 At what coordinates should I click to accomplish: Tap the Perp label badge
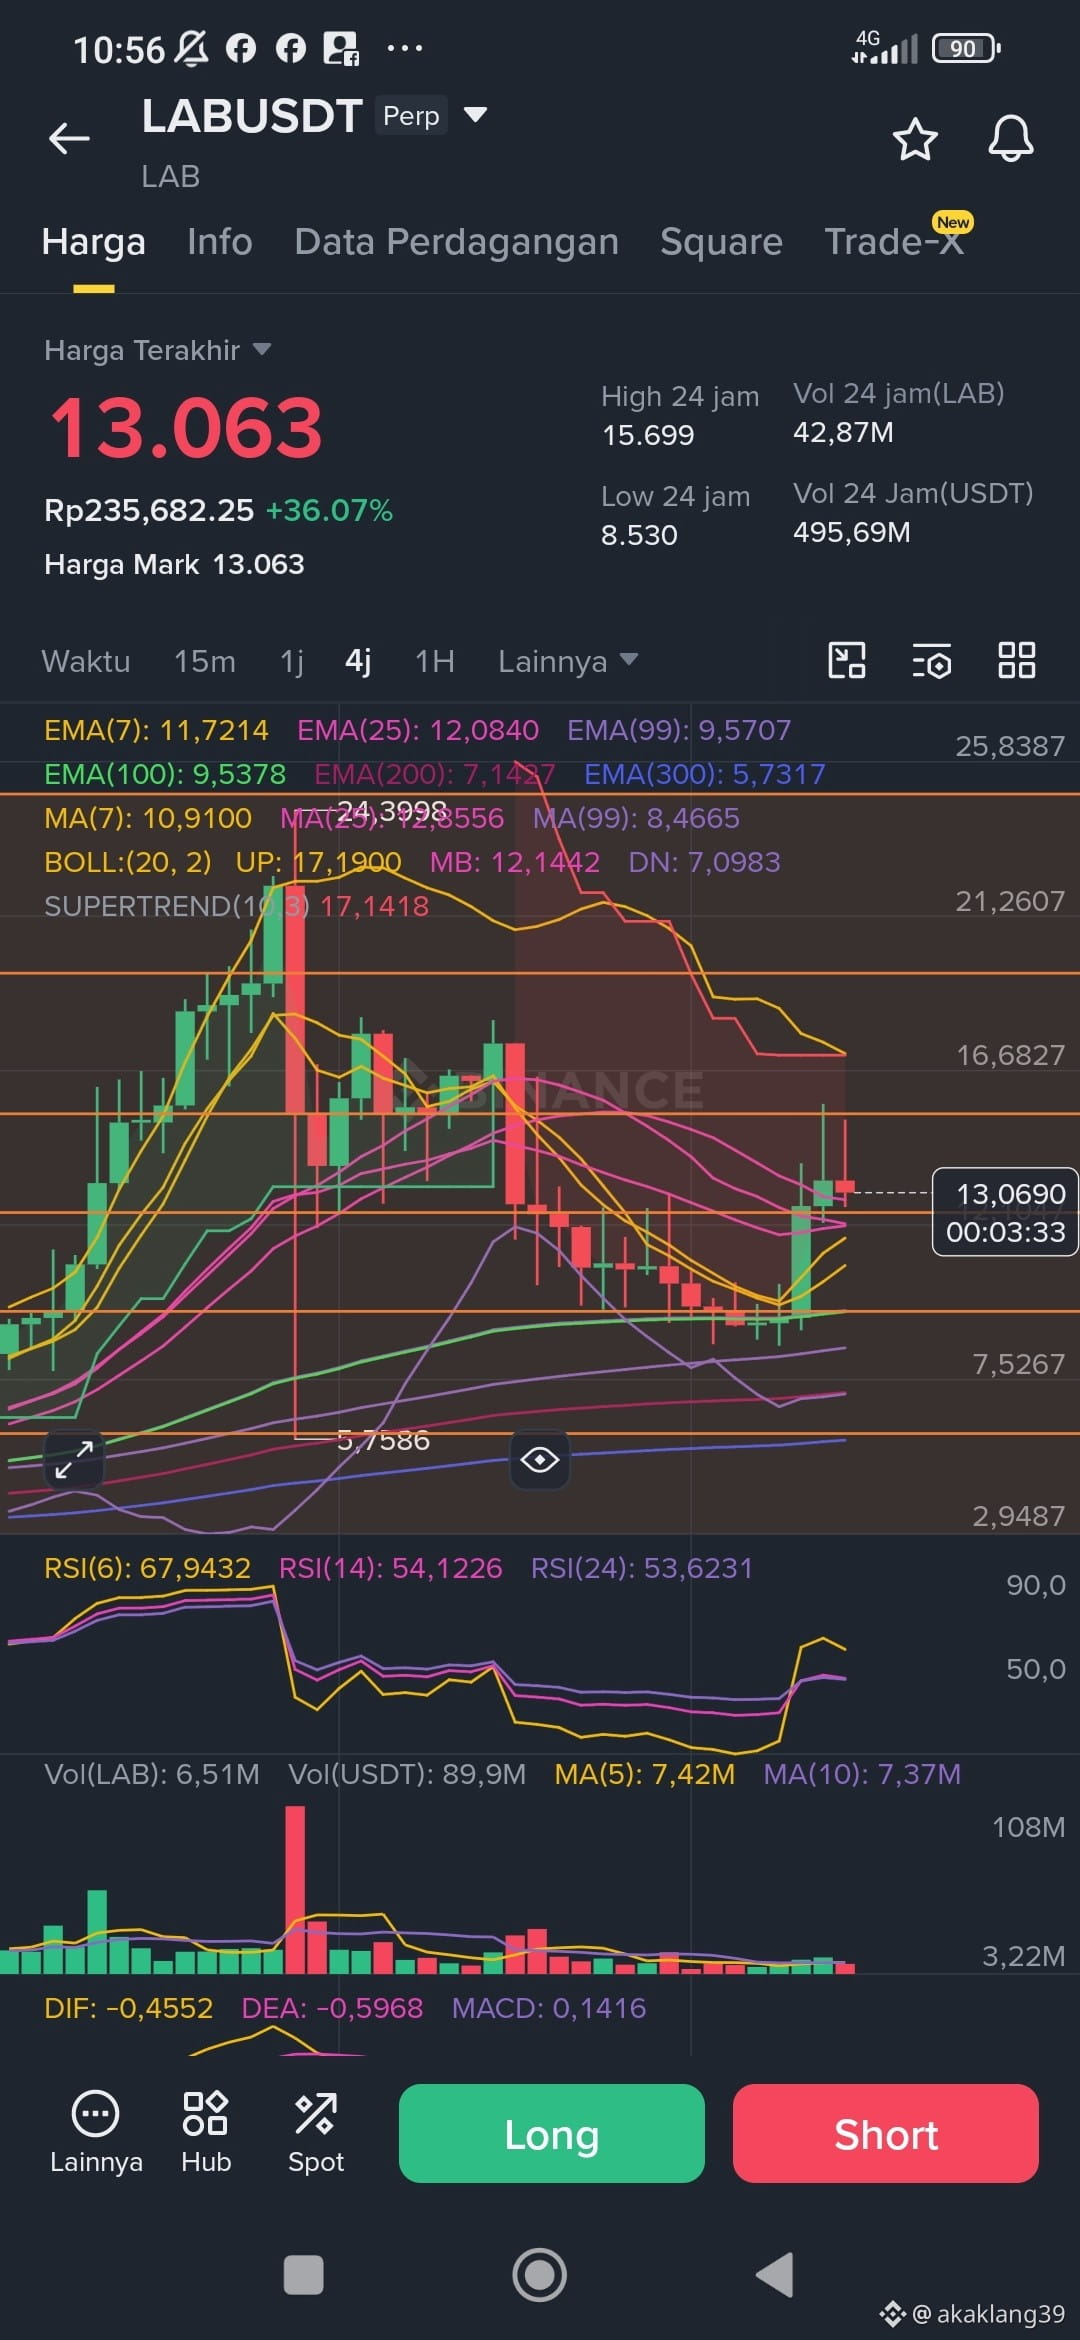click(411, 116)
